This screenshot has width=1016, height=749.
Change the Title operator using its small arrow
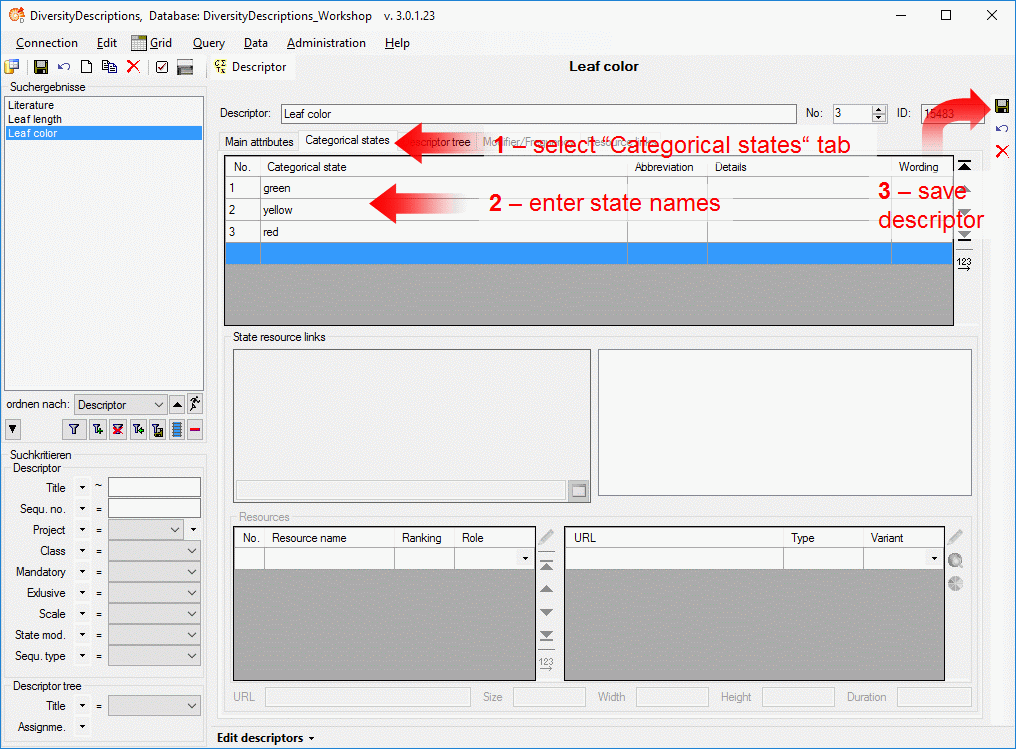pyautogui.click(x=82, y=487)
